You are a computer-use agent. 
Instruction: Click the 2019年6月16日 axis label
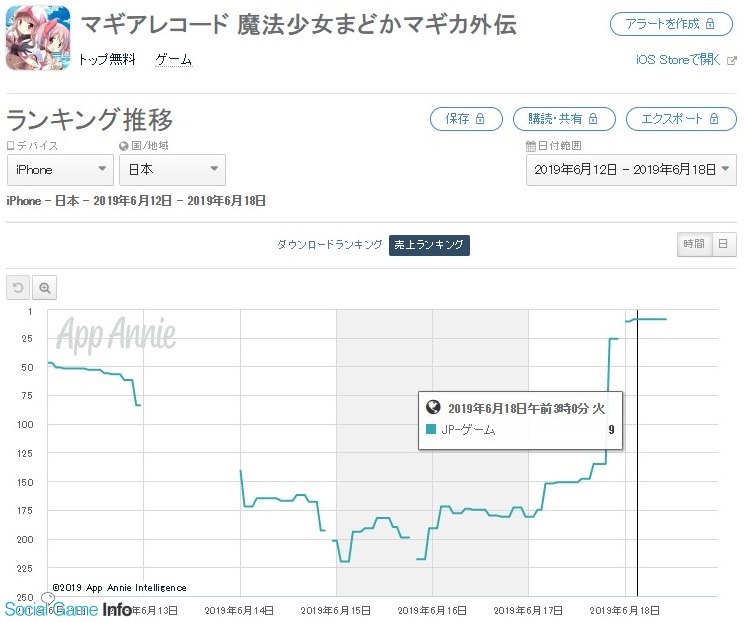[x=432, y=610]
